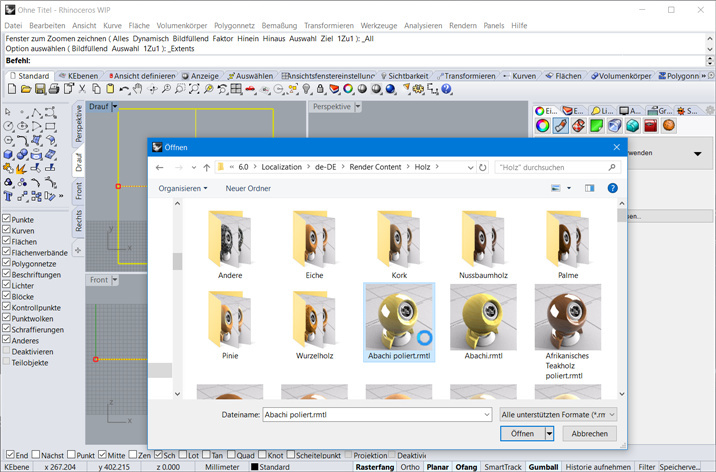Click the blue render sphere icon
The height and width of the screenshot is (472, 716).
(x=390, y=89)
